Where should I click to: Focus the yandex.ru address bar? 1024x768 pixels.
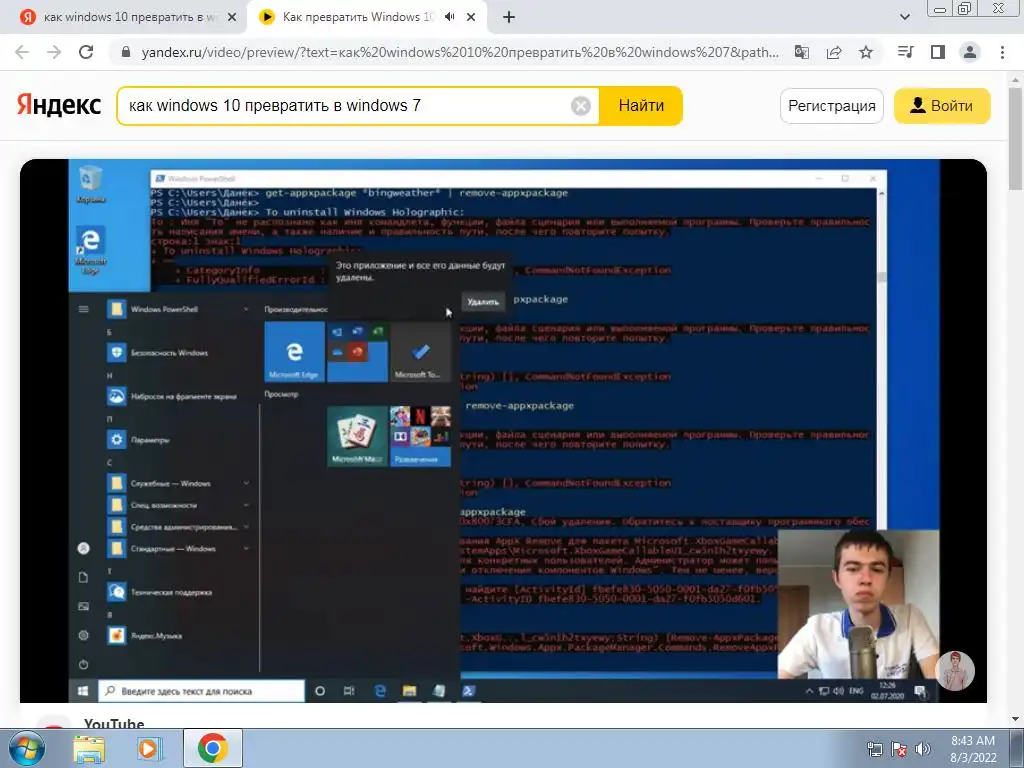(460, 52)
